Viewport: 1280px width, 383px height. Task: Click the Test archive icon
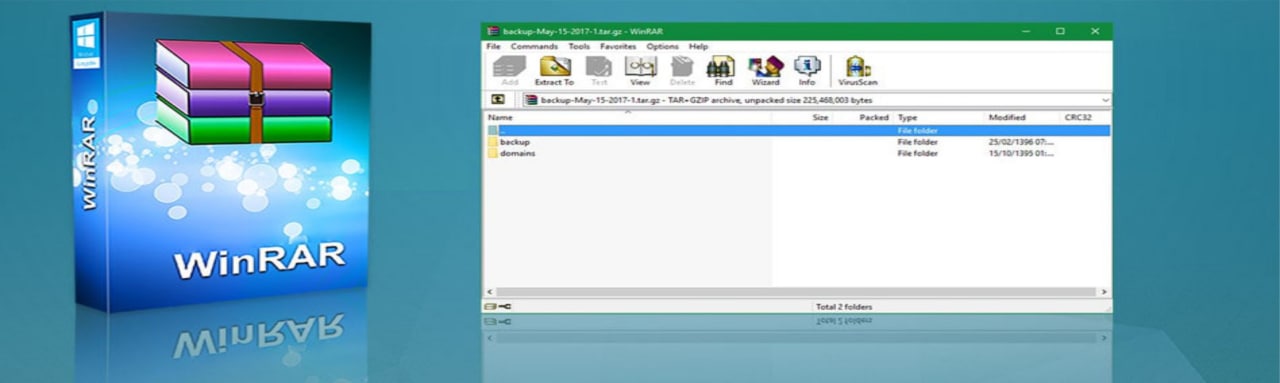pyautogui.click(x=599, y=70)
